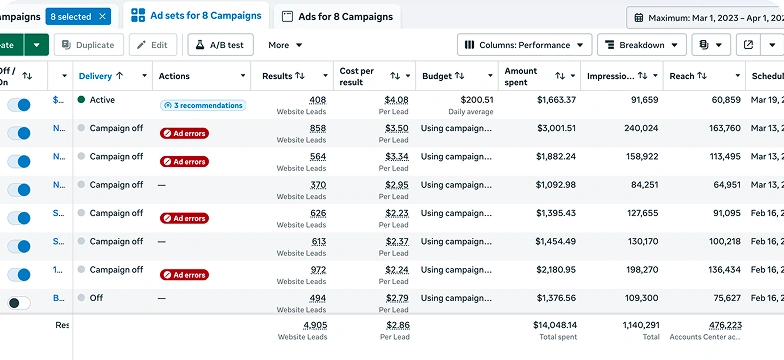Click the Ad sets grid icon
This screenshot has width=784, height=360.
click(138, 16)
